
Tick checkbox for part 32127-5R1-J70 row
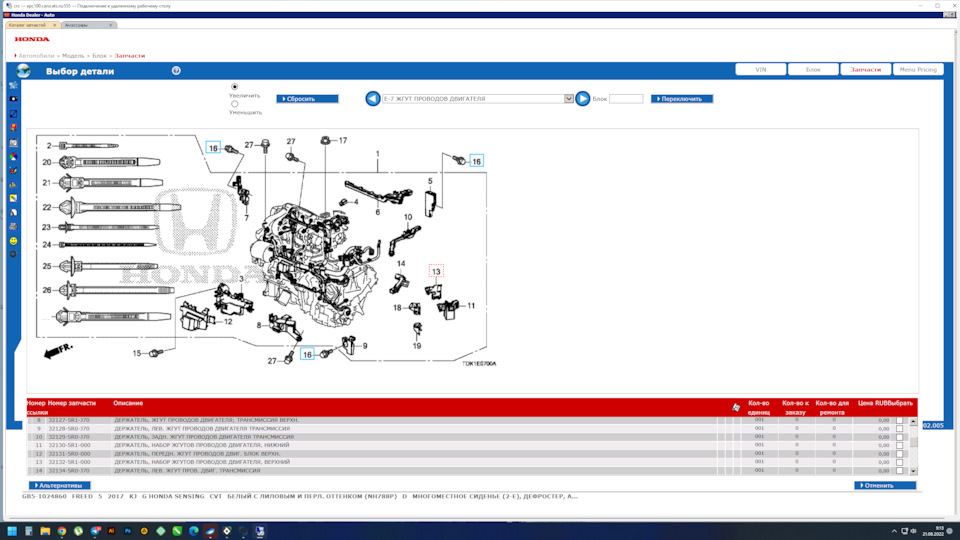coord(899,421)
